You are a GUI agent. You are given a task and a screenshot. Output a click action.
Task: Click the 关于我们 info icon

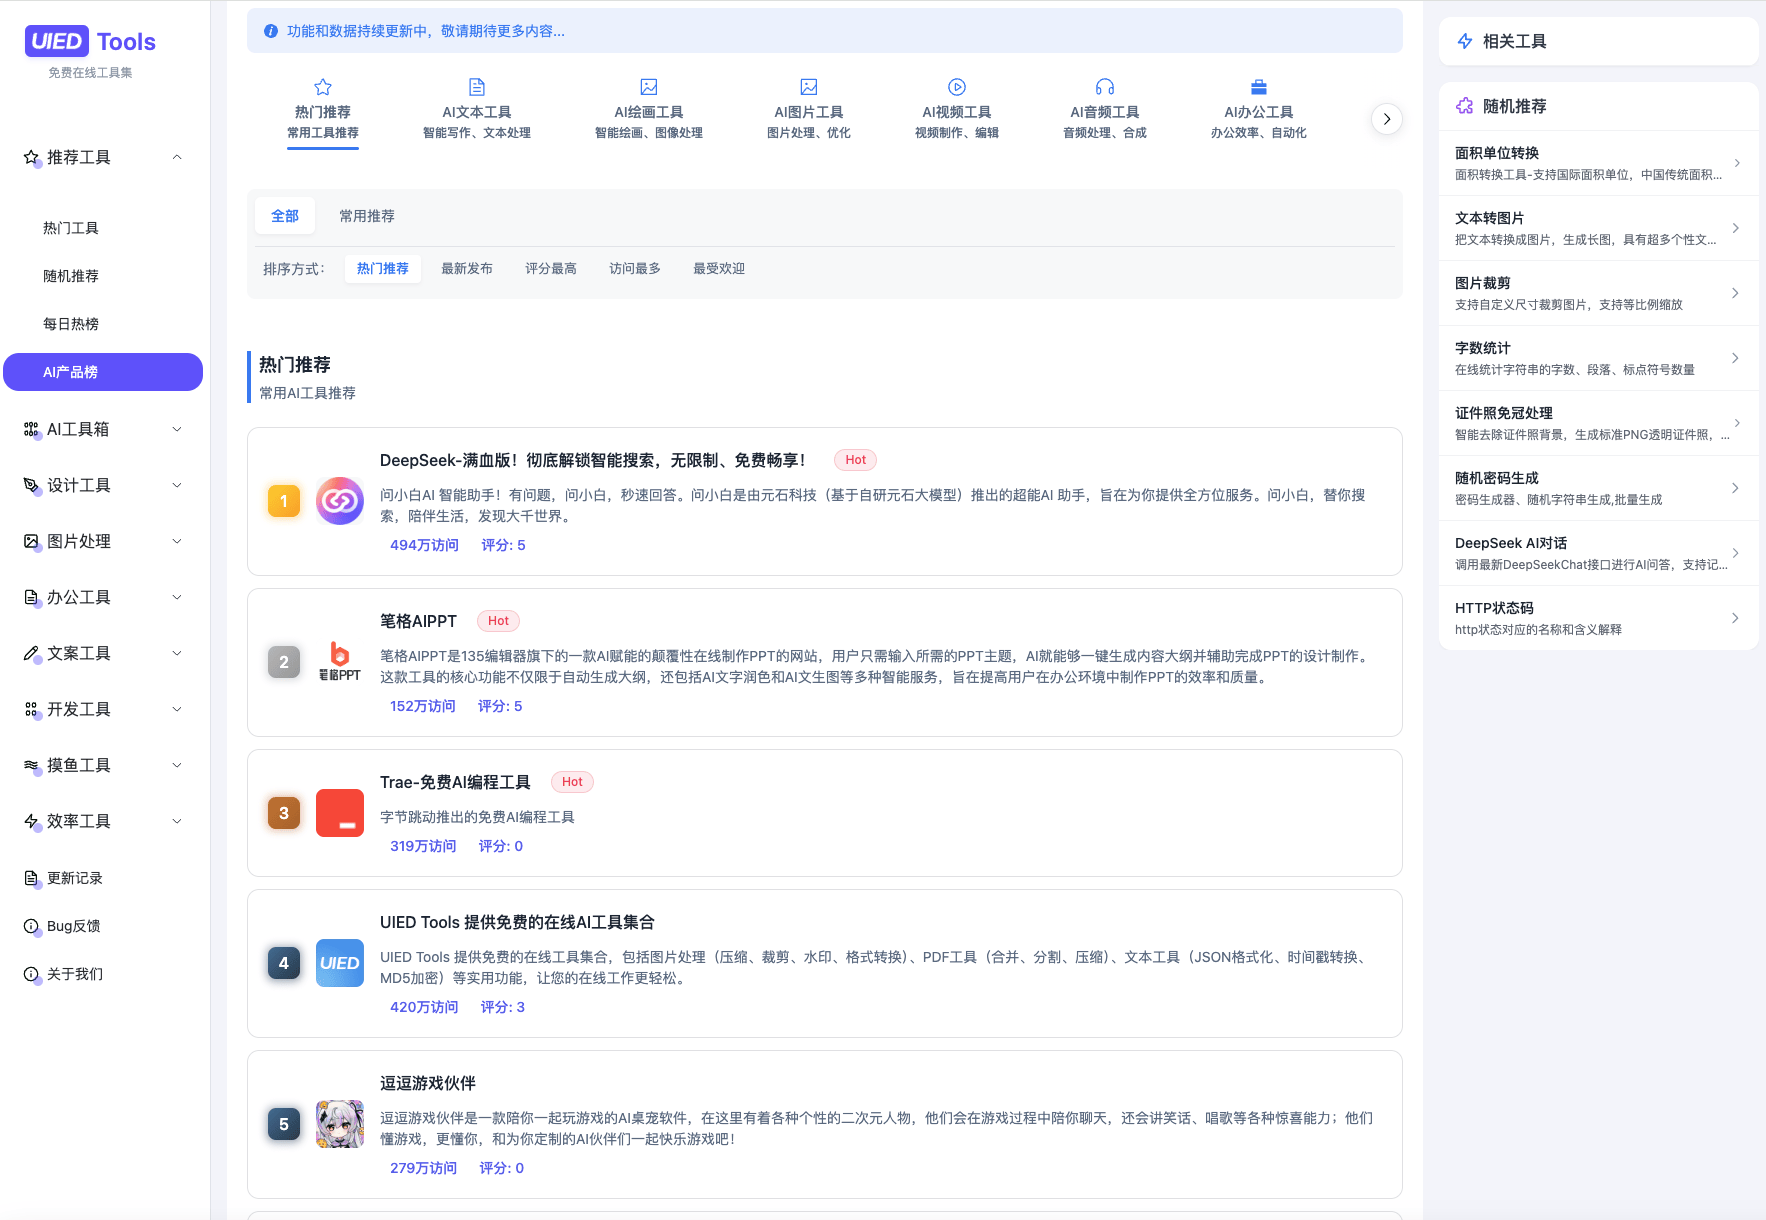(x=31, y=974)
